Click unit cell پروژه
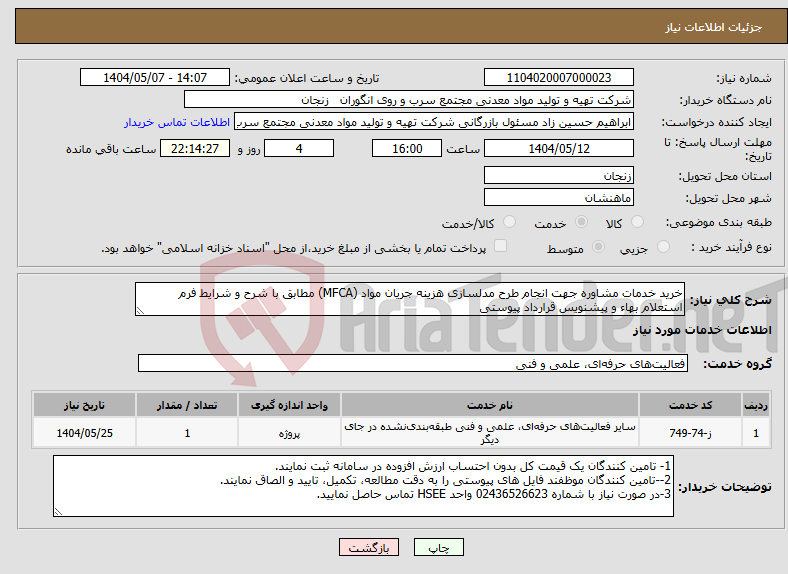Screen dimensions: 788x574 pyautogui.click(x=289, y=433)
